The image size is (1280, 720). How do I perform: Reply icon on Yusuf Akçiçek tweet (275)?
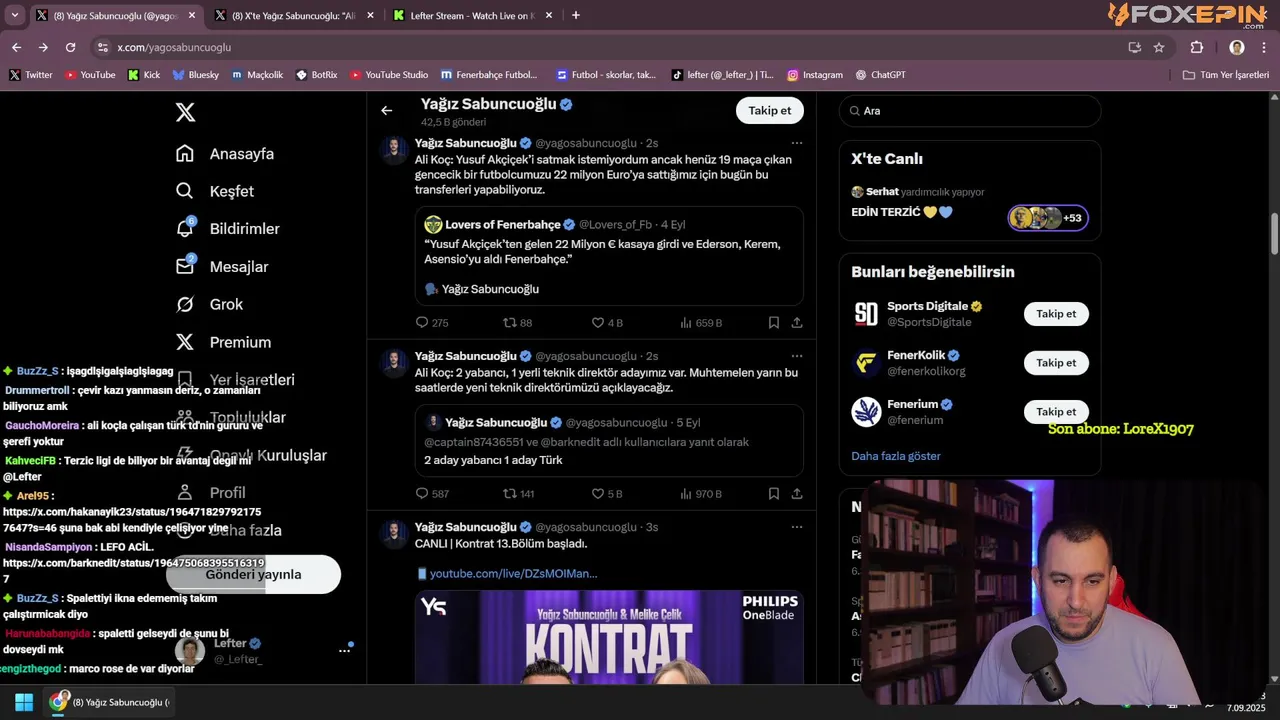click(422, 323)
